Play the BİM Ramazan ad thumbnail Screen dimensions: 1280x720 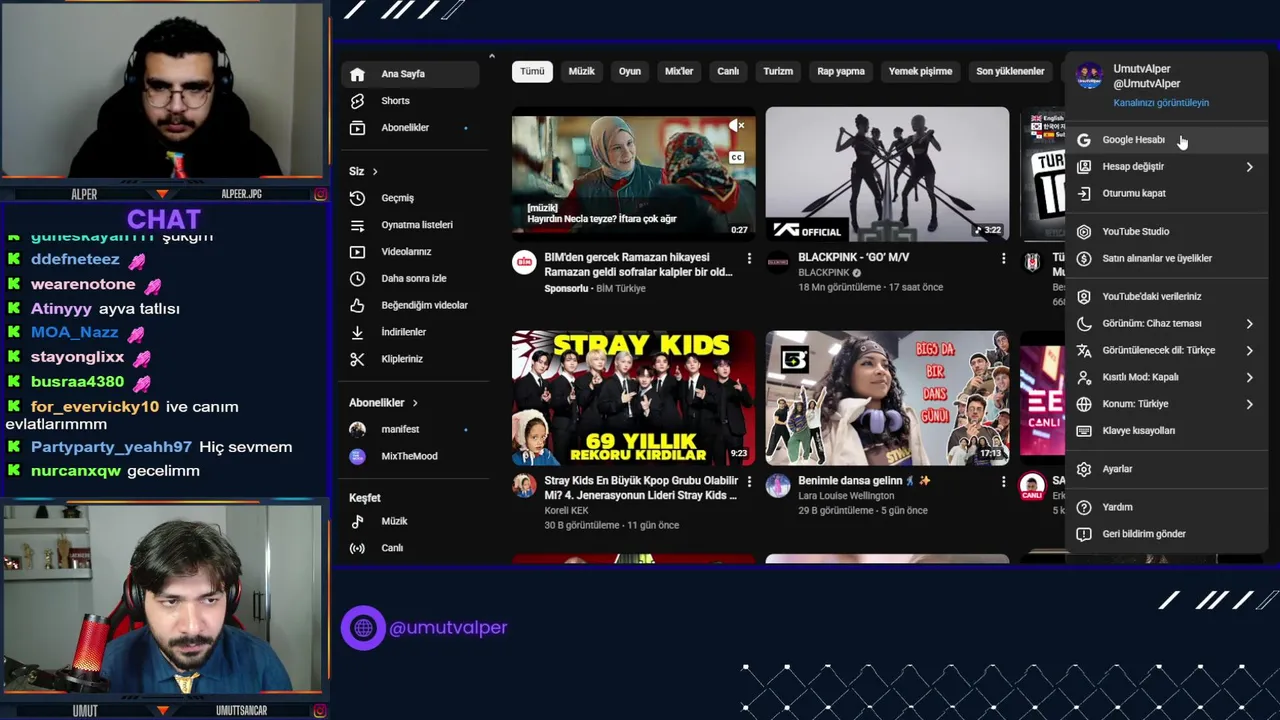(634, 175)
